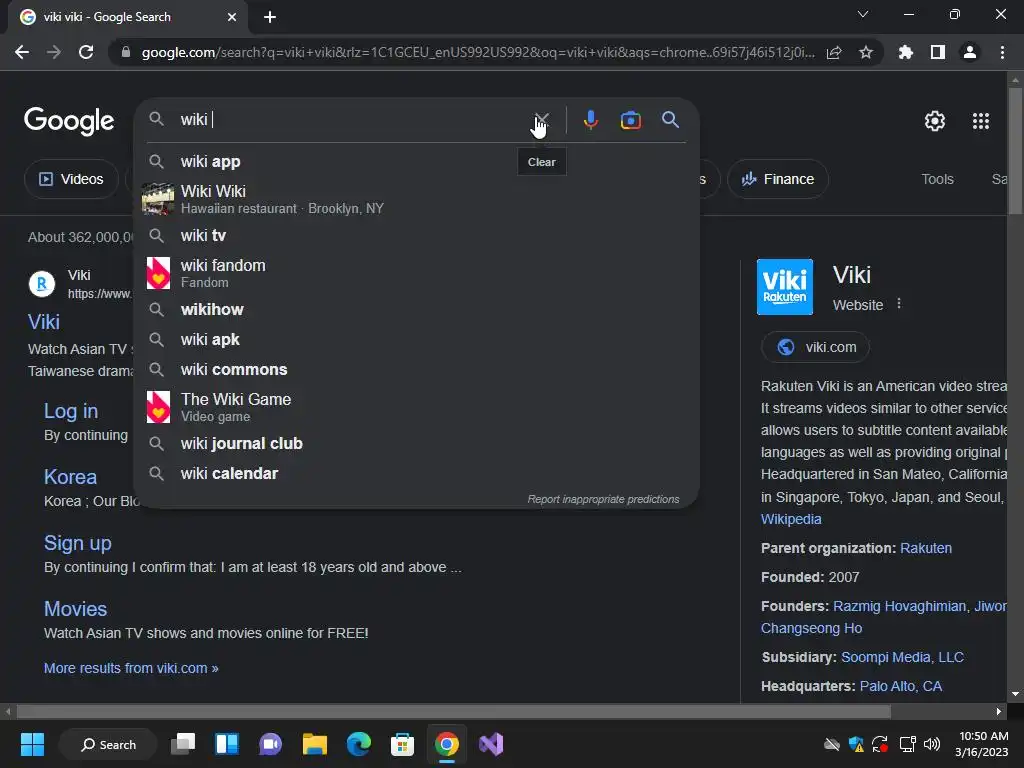The image size is (1024, 768).
Task: Select the Finance filter chip
Action: click(778, 179)
